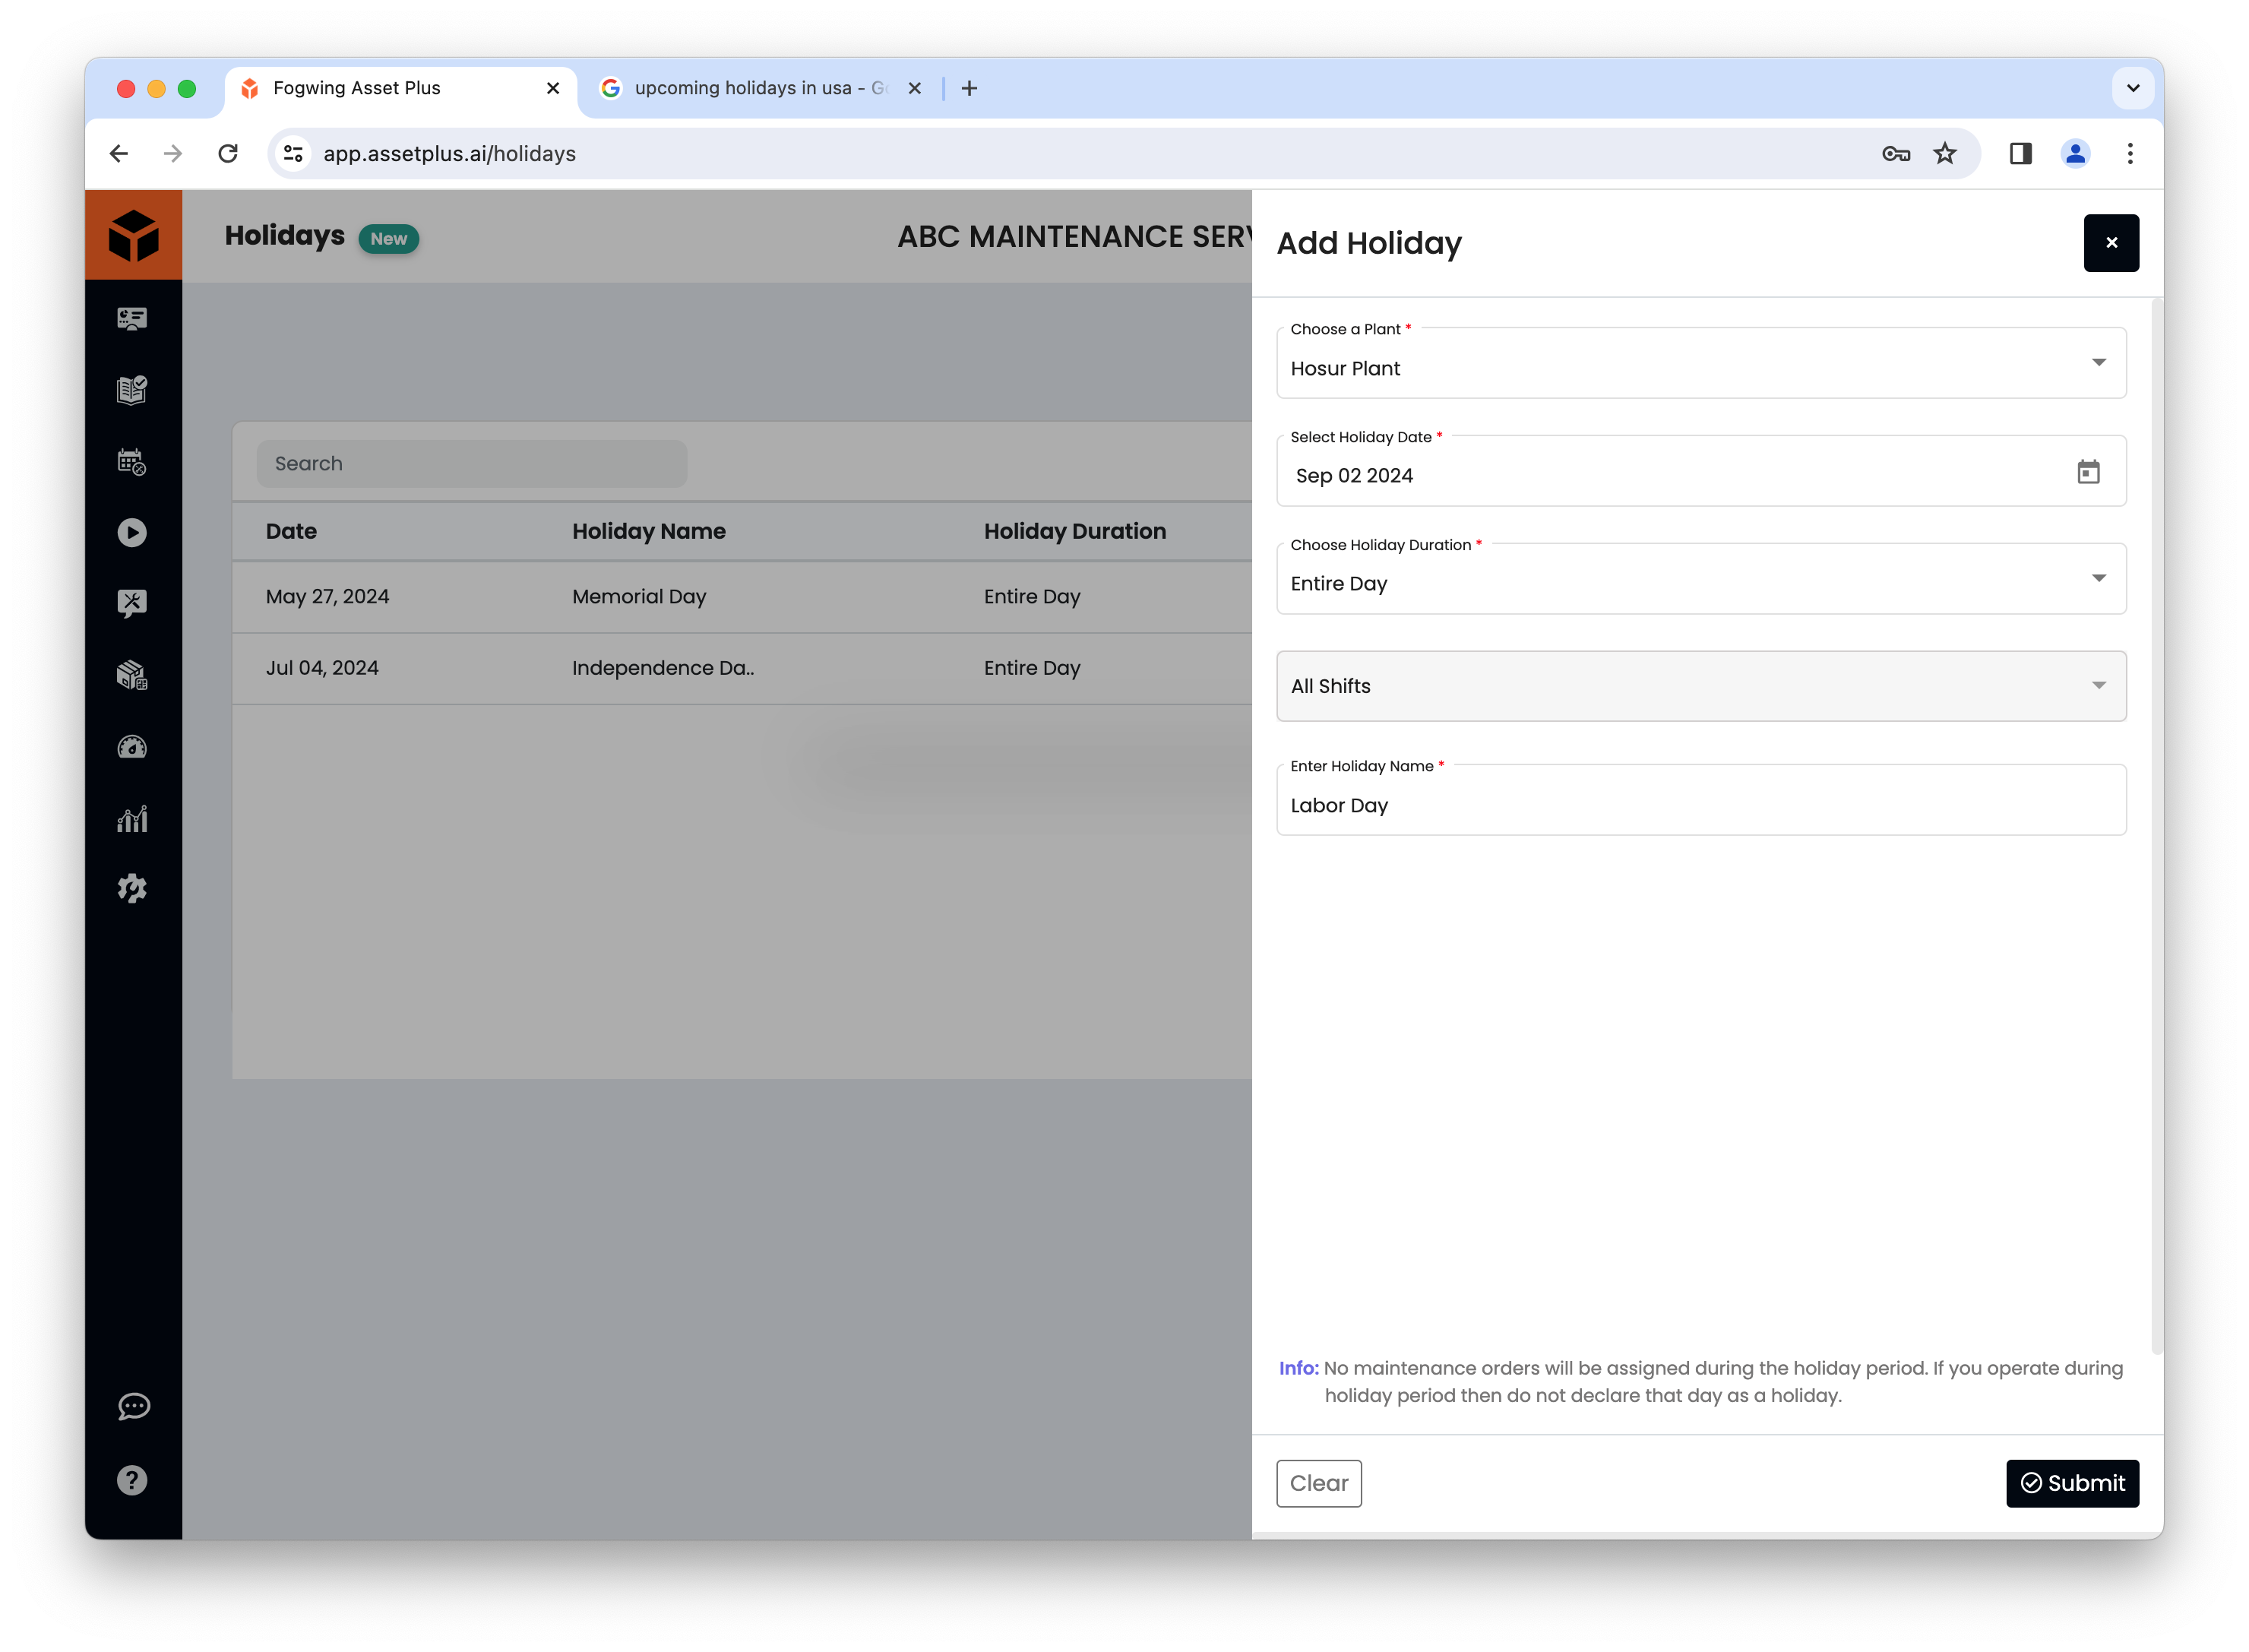Click the dashboard/overview panel icon
2249x1652 pixels.
(133, 318)
